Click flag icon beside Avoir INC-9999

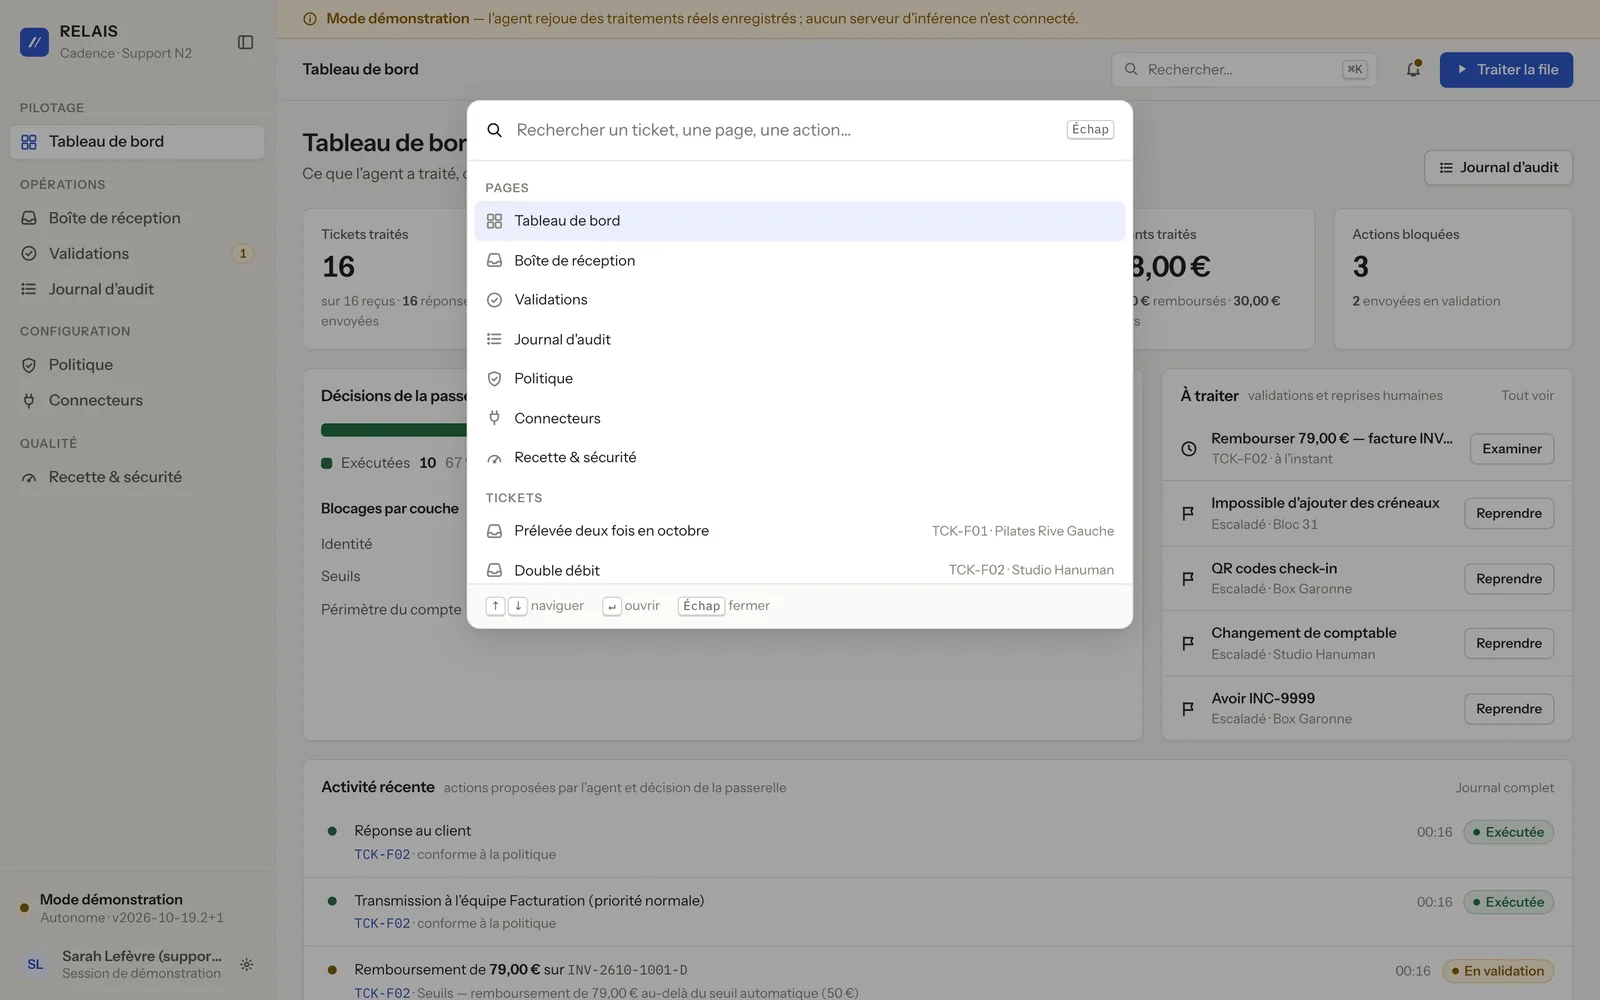click(x=1188, y=709)
